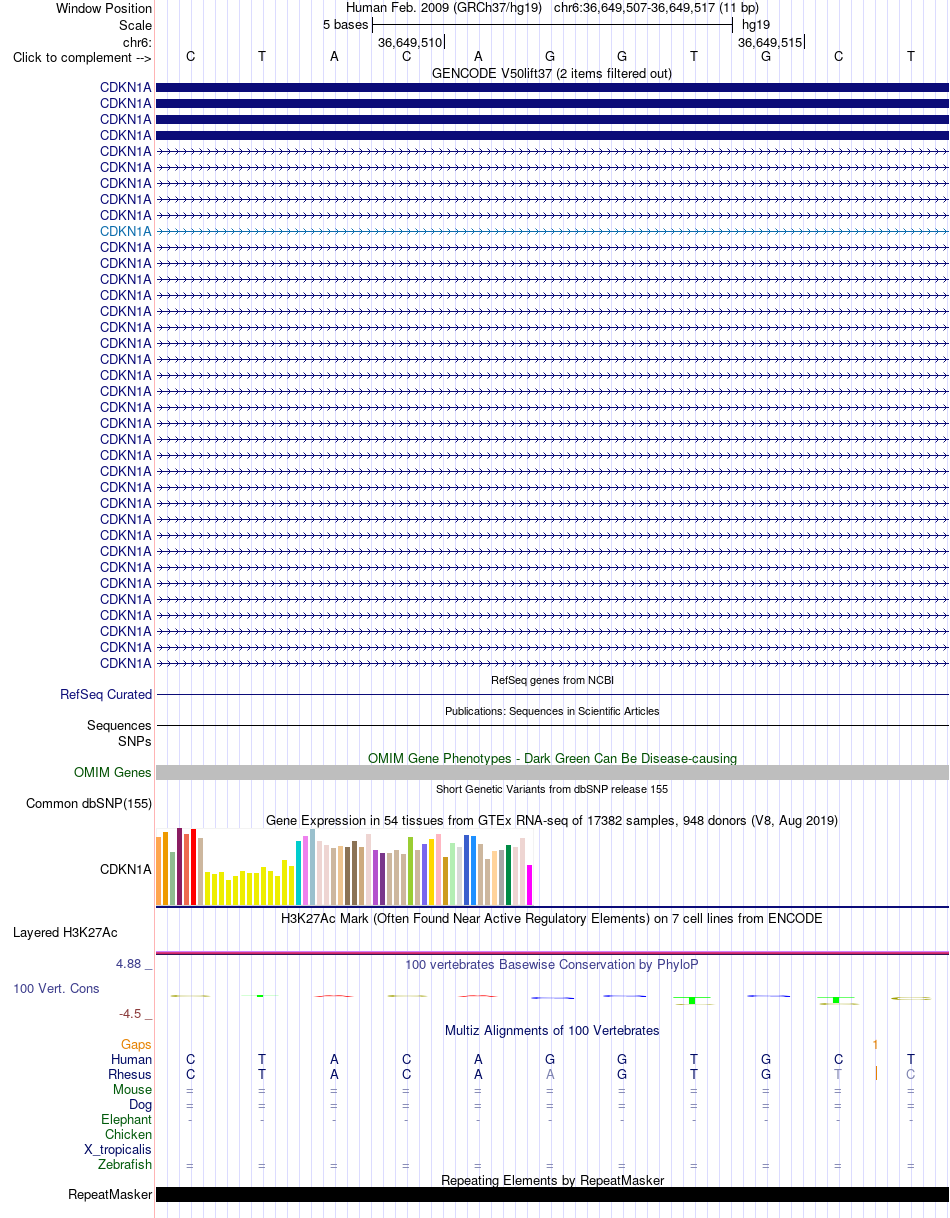950x1218 pixels.
Task: Click the H3K27Ac Mark track title
Action: click(552, 918)
